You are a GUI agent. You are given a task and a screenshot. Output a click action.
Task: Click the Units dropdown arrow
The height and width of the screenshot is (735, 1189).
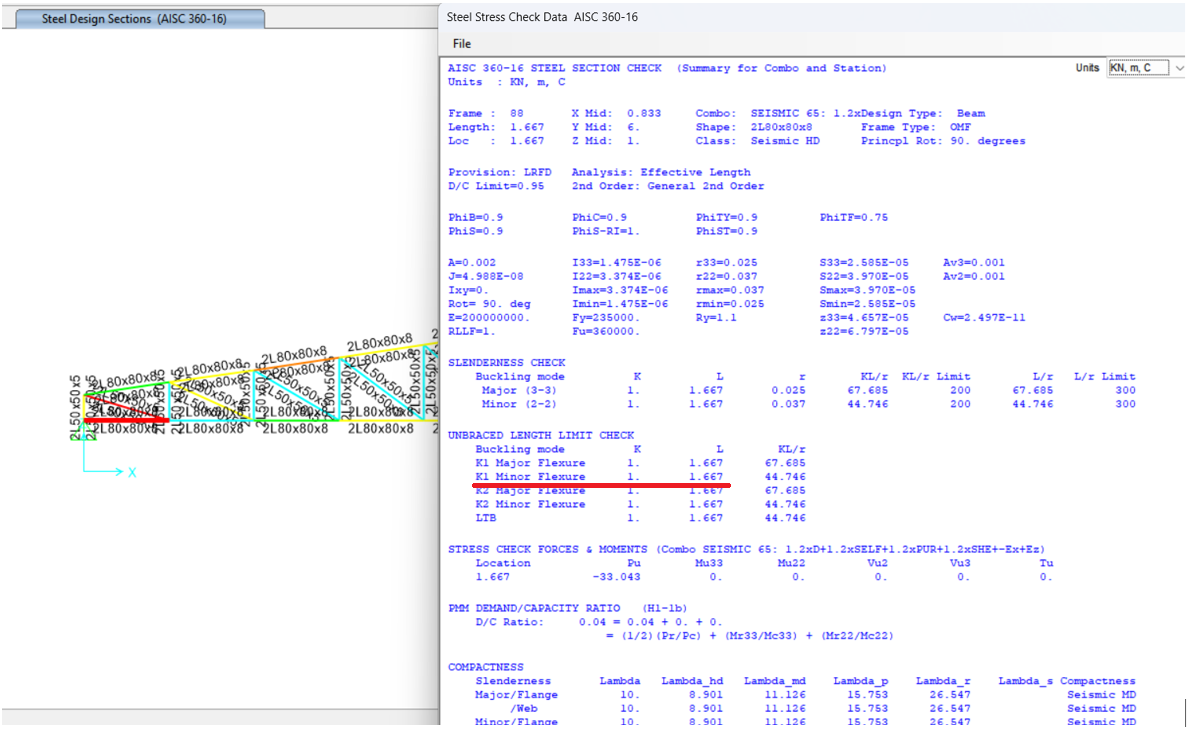click(x=1178, y=68)
